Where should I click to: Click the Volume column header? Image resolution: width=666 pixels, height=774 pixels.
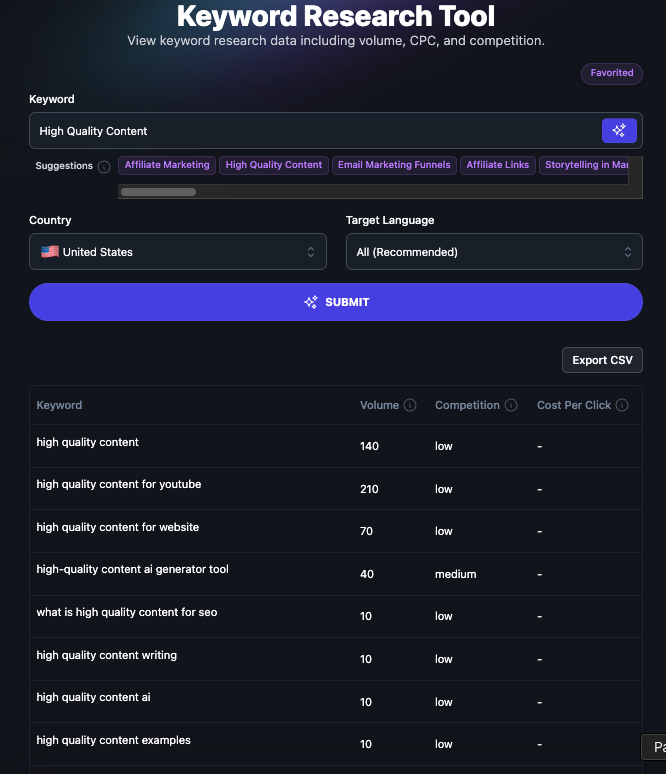(x=379, y=405)
